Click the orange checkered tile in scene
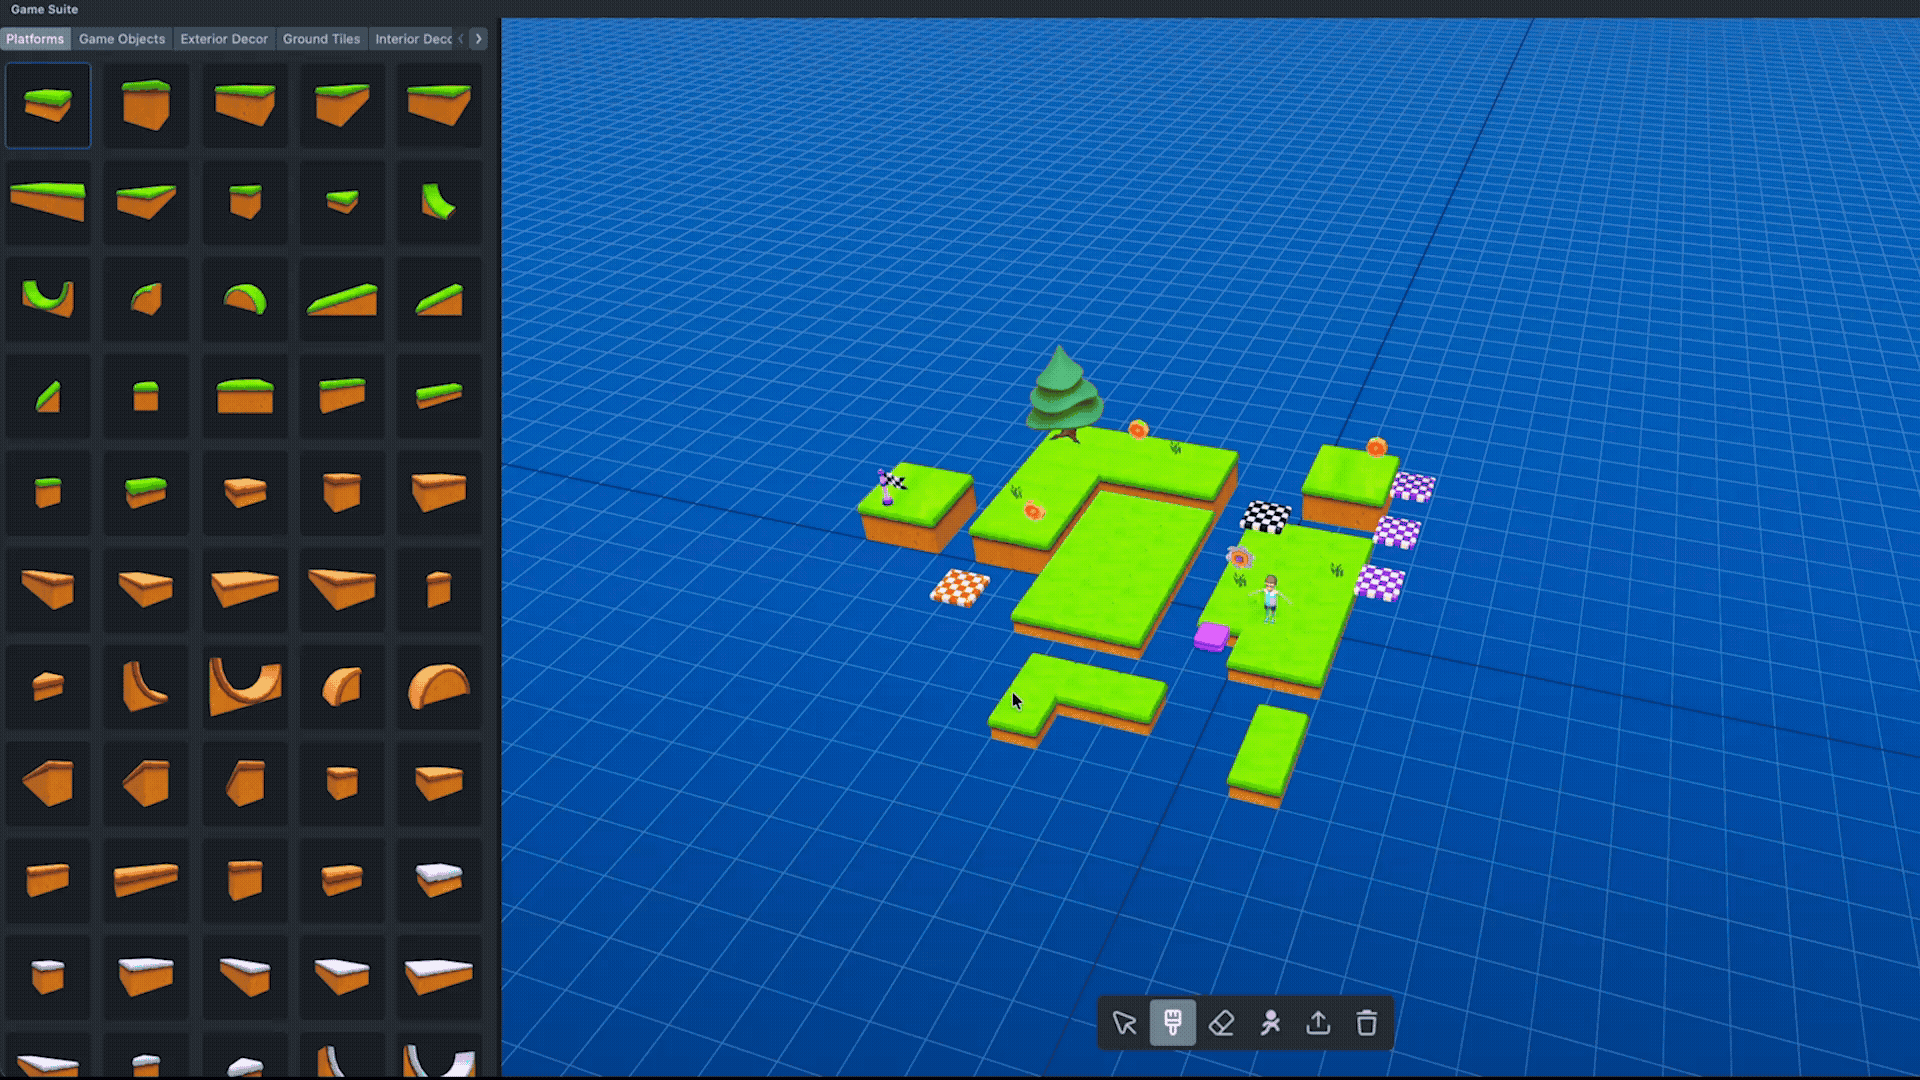The width and height of the screenshot is (1920, 1080). click(960, 588)
